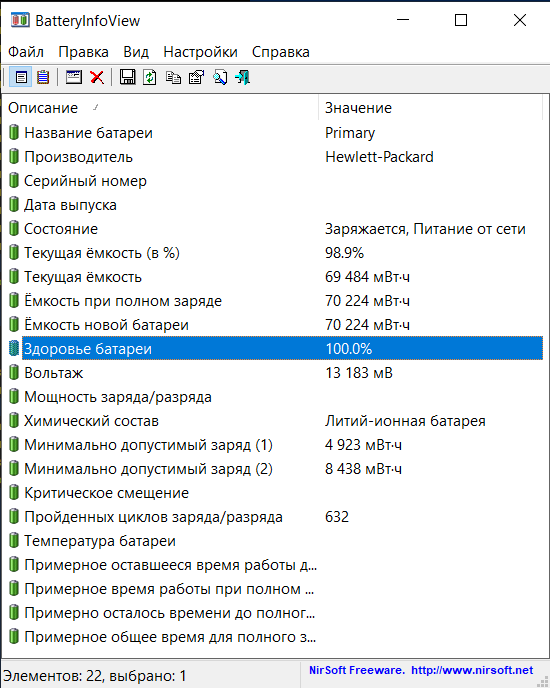The image size is (550, 688).
Task: Select the Производитель row
Action: (x=275, y=157)
